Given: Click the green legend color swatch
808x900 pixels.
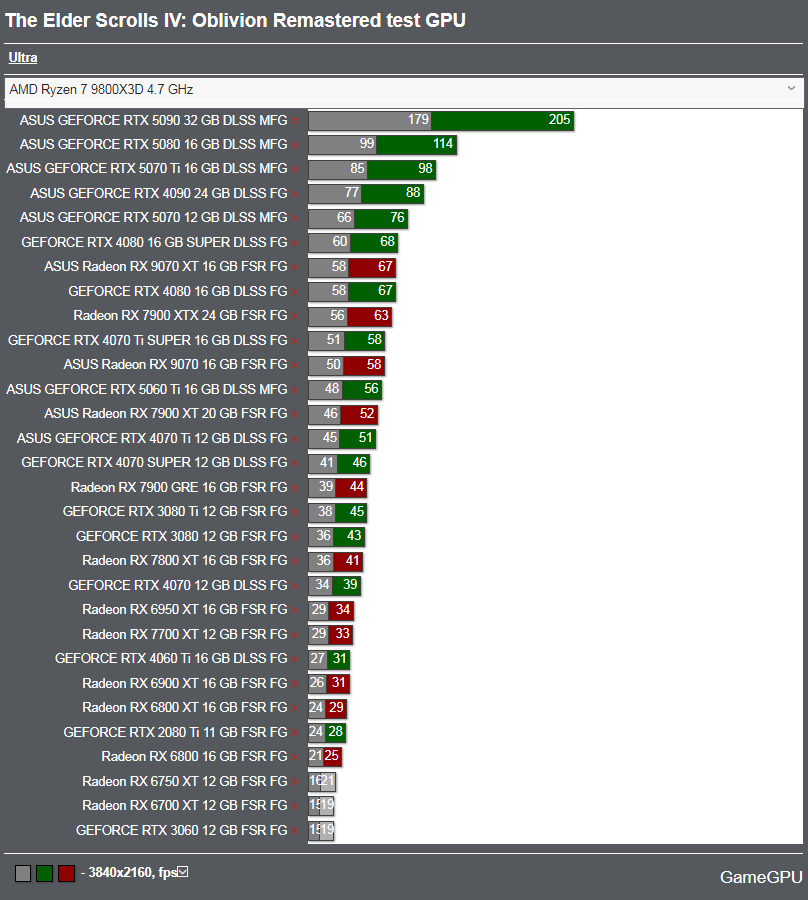Looking at the screenshot, I should 45,874.
